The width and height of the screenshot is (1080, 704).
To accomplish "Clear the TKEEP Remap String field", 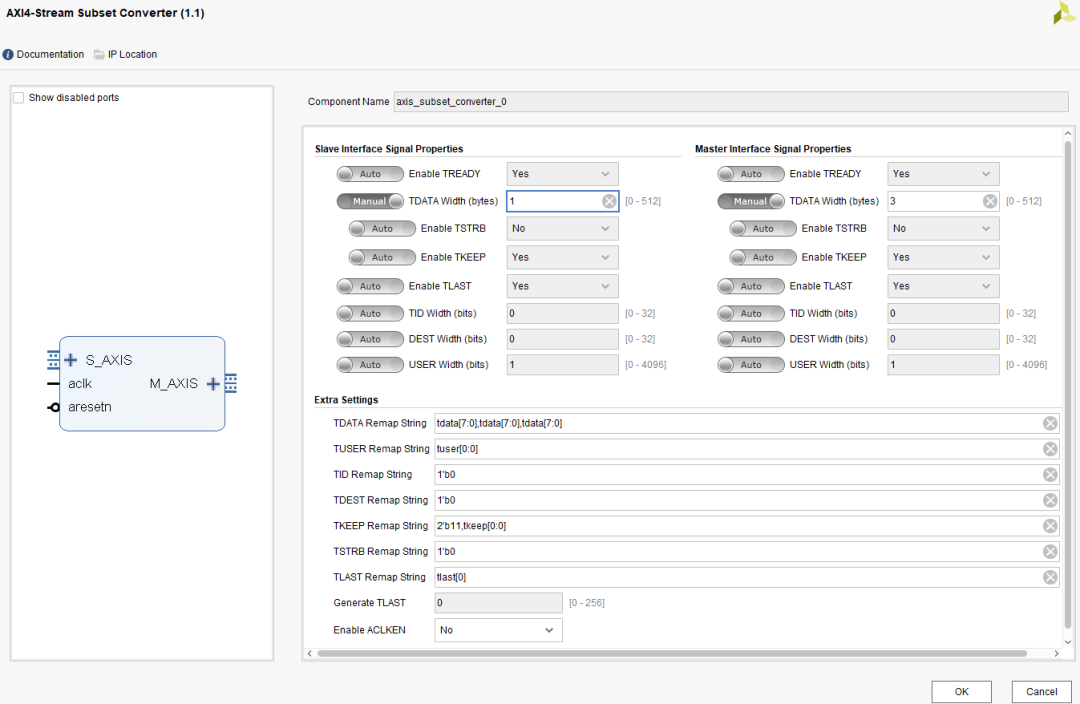I will tap(1050, 526).
